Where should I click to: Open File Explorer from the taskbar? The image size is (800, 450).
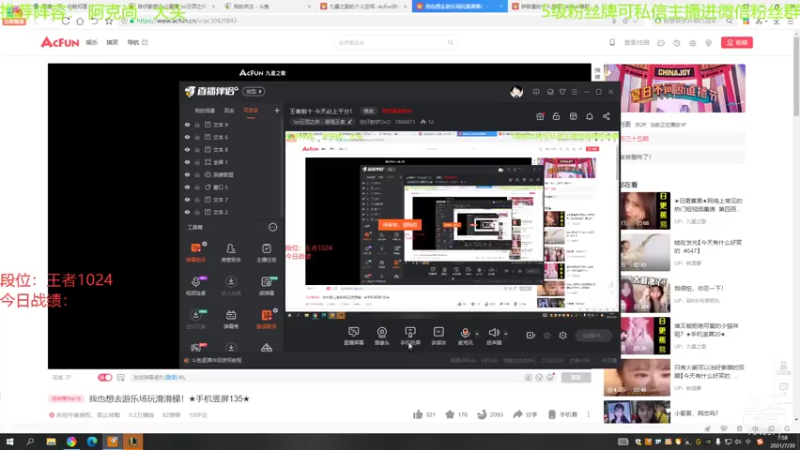[51, 442]
